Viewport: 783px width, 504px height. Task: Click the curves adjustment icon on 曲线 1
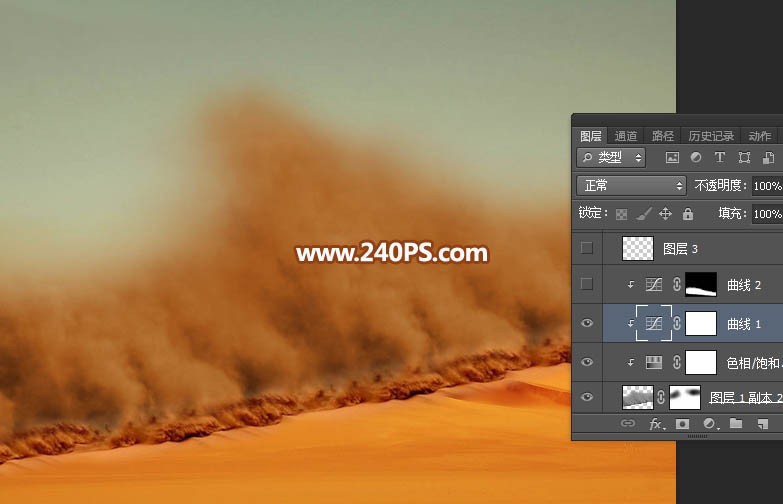(x=654, y=323)
